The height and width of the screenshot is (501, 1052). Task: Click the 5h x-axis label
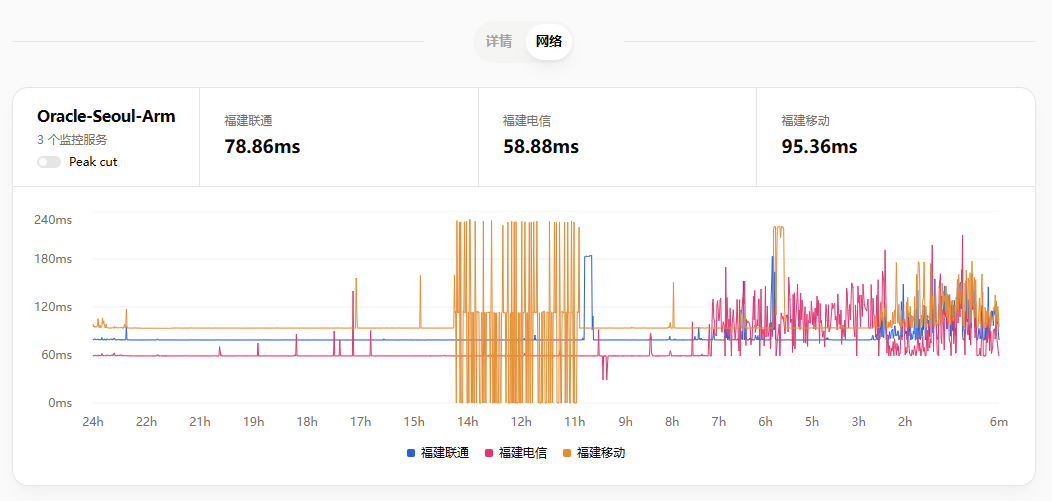click(812, 422)
